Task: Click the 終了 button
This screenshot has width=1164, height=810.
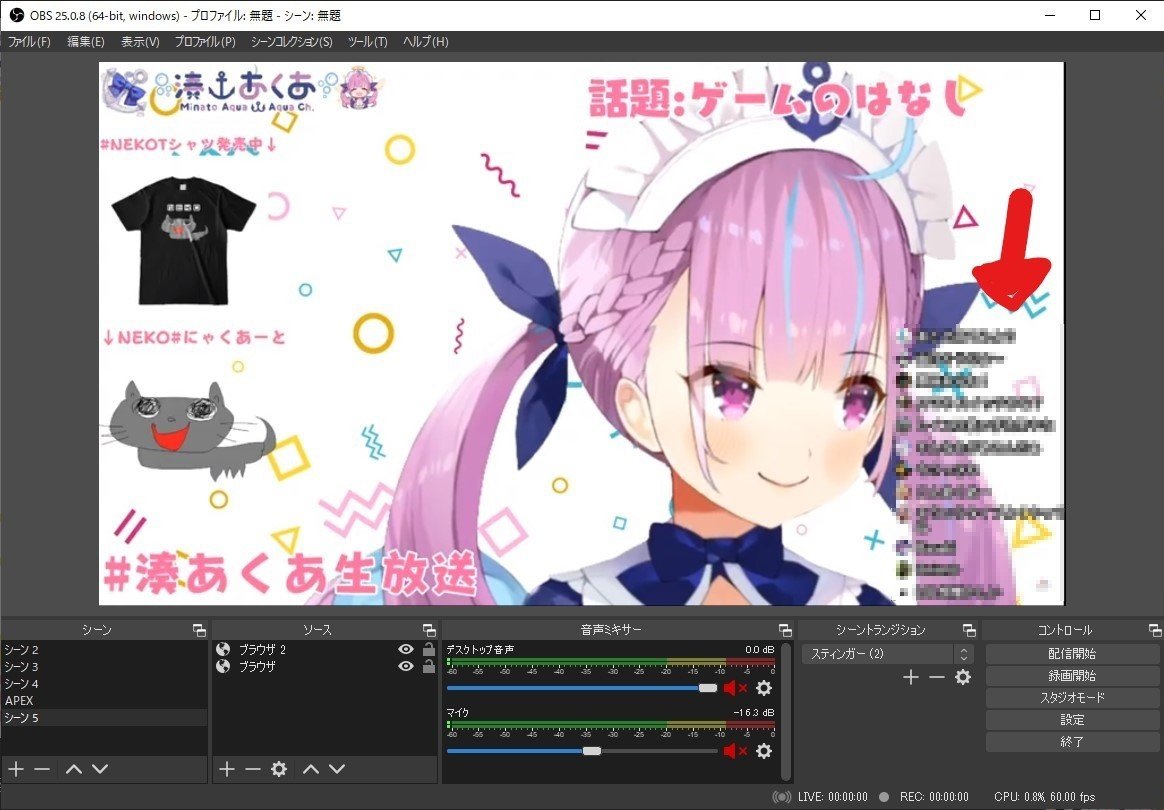Action: 1072,742
